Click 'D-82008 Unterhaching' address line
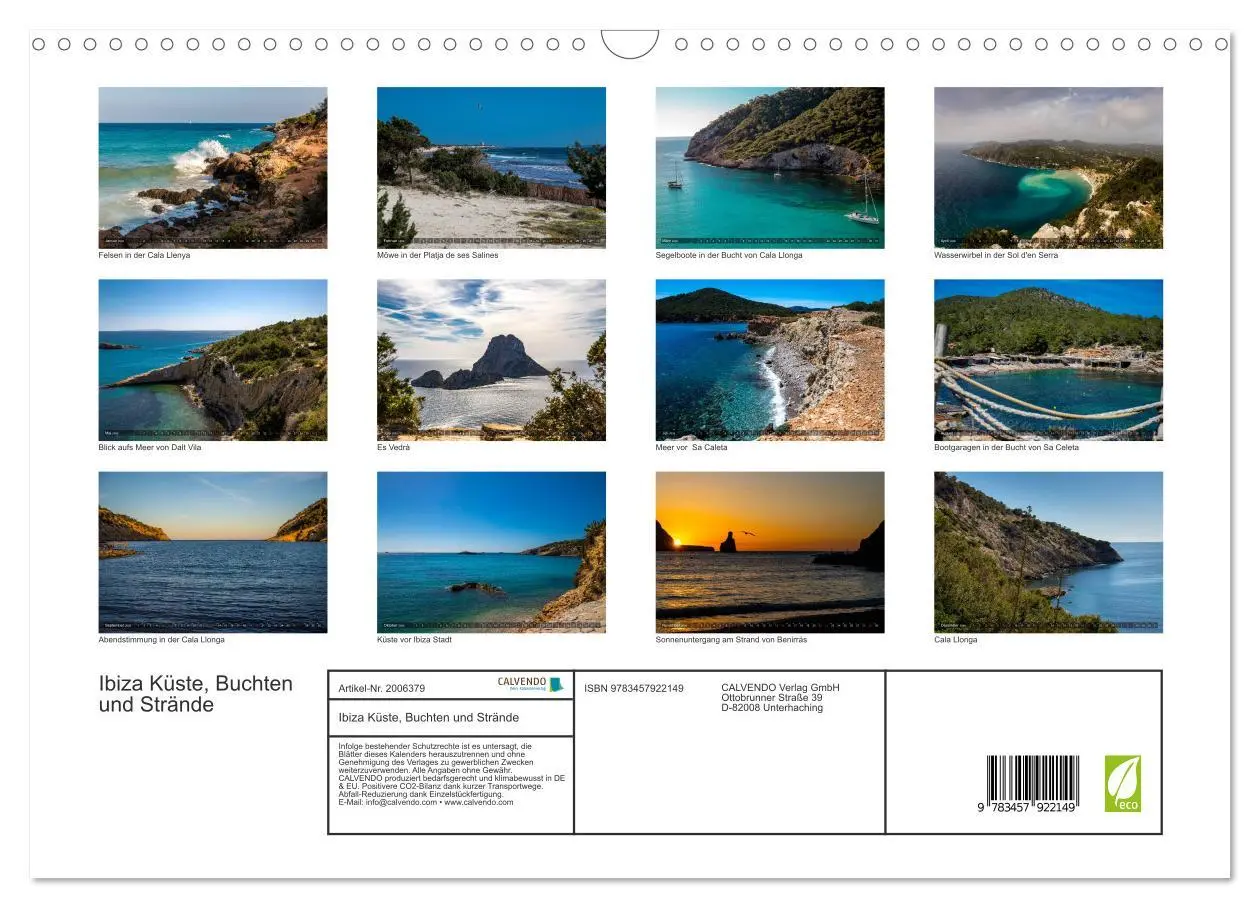Screen dimensions: 1260x908 tap(772, 707)
